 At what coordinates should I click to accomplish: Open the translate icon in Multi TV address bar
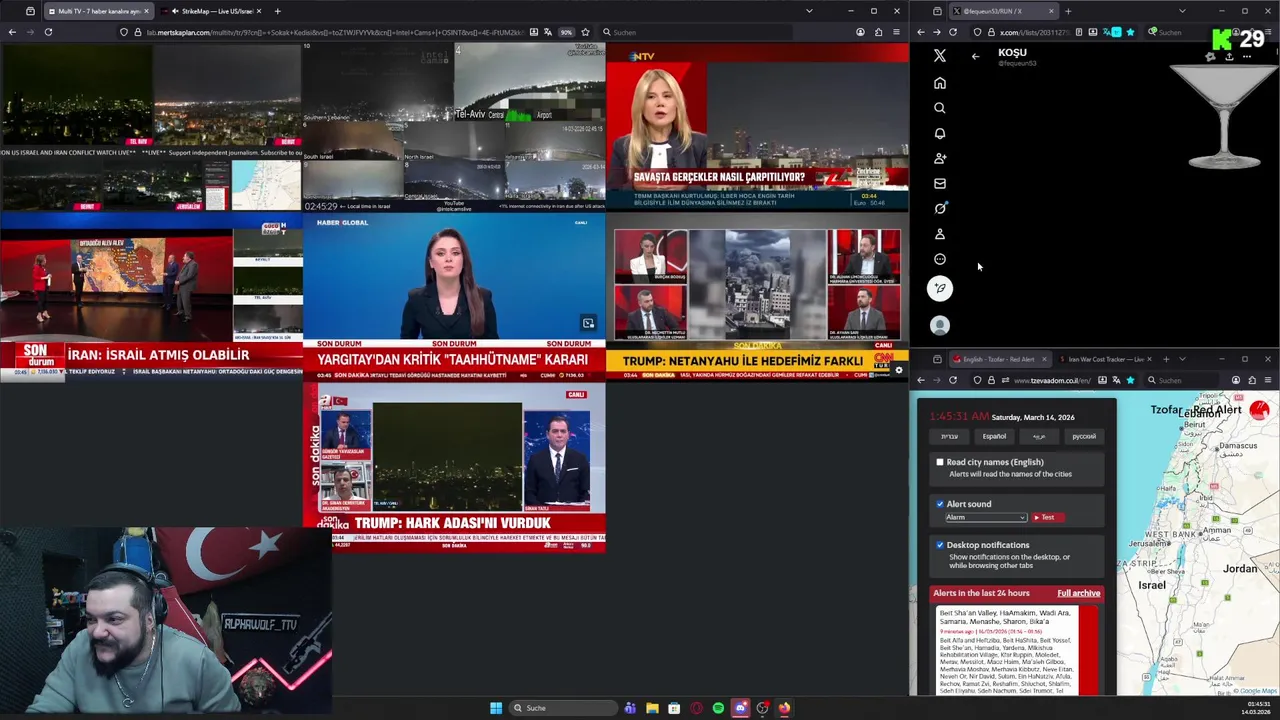click(548, 32)
